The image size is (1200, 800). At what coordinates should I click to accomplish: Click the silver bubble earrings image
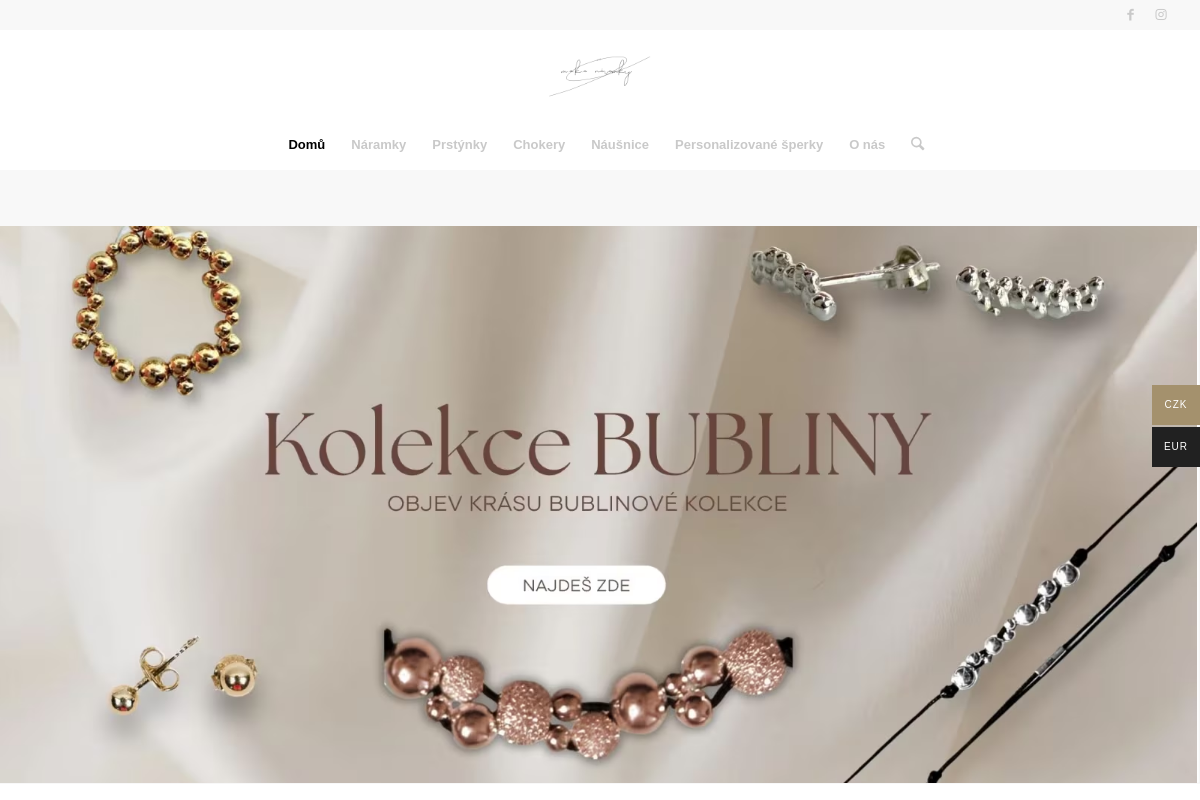tap(929, 285)
